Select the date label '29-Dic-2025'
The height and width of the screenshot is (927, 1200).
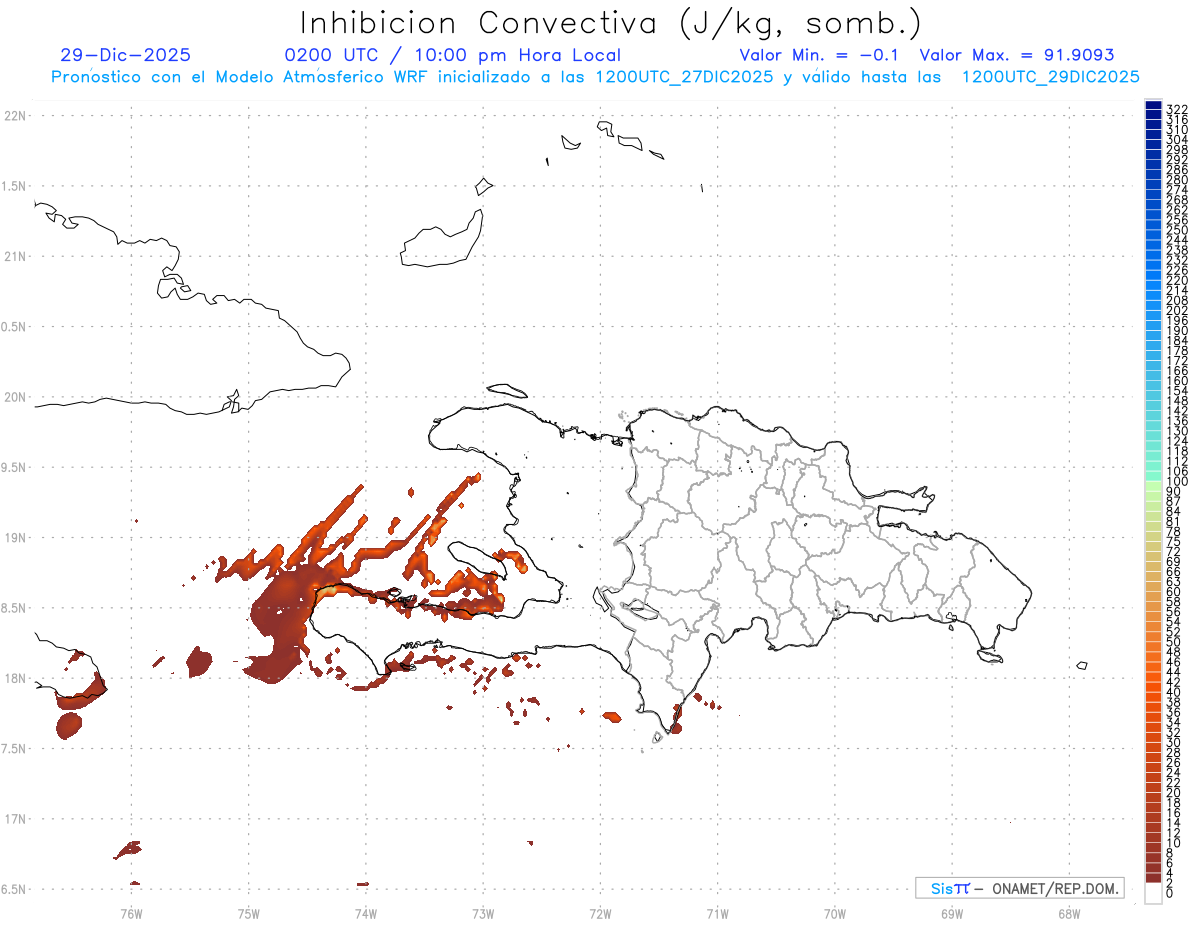click(x=125, y=56)
